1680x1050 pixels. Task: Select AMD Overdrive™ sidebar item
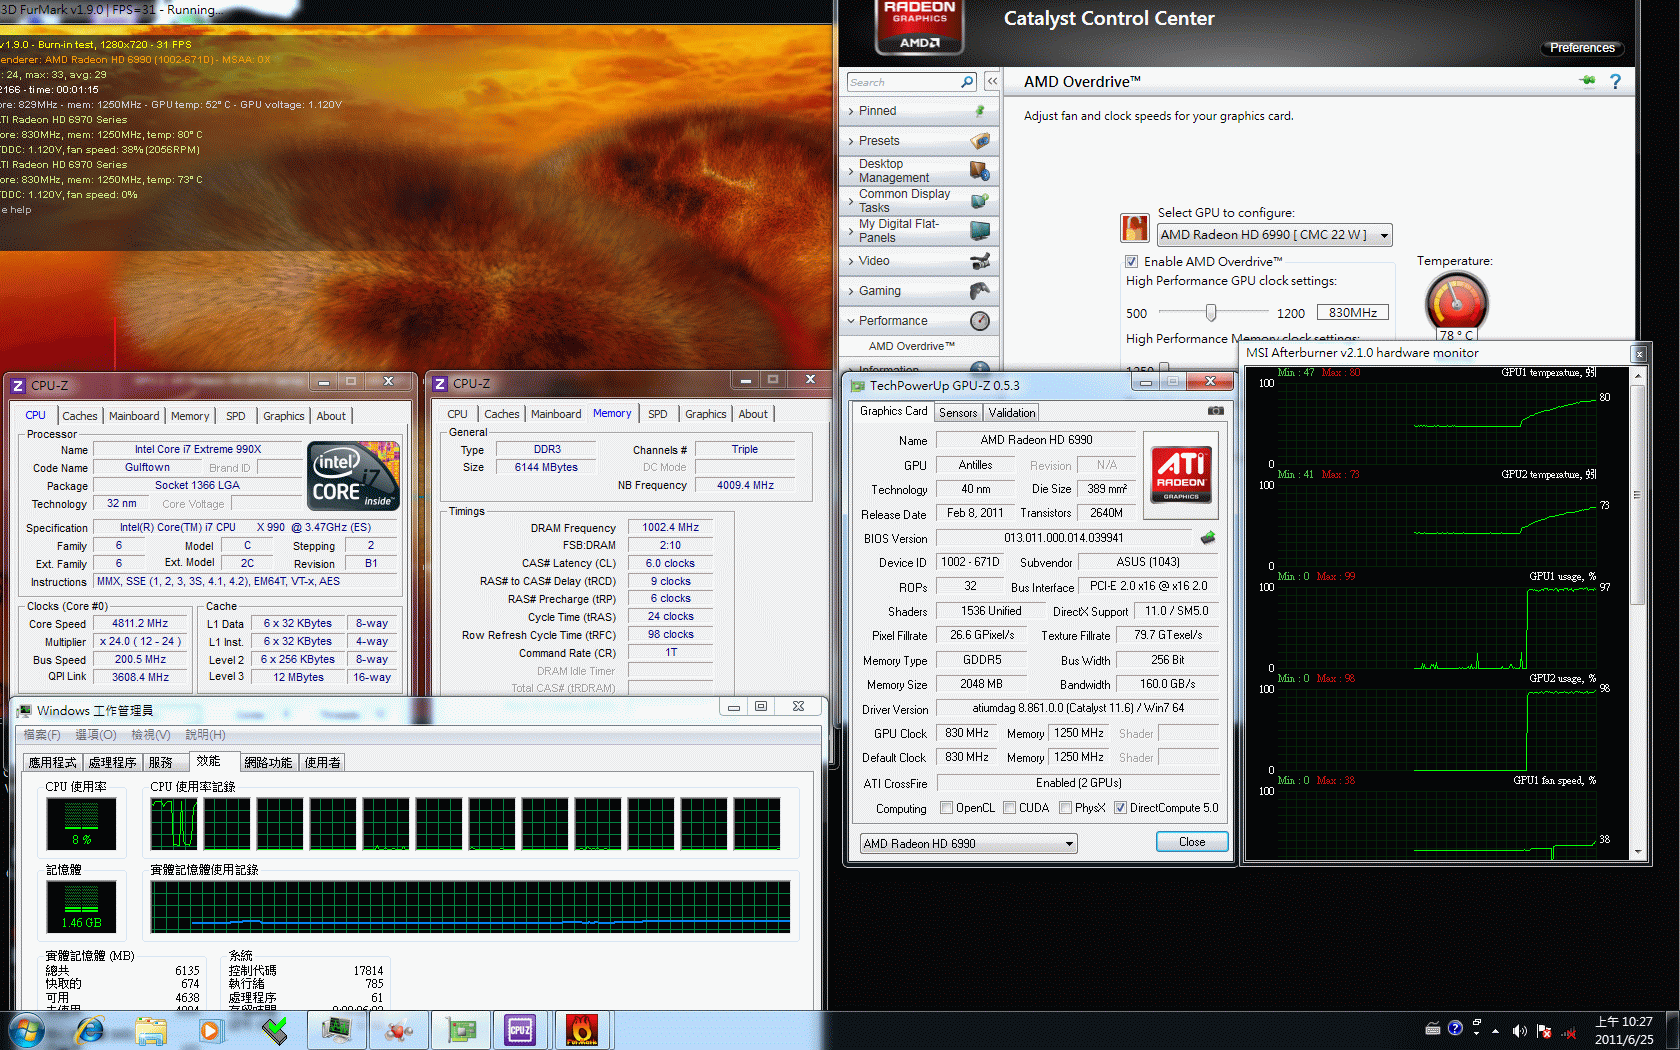[x=911, y=346]
